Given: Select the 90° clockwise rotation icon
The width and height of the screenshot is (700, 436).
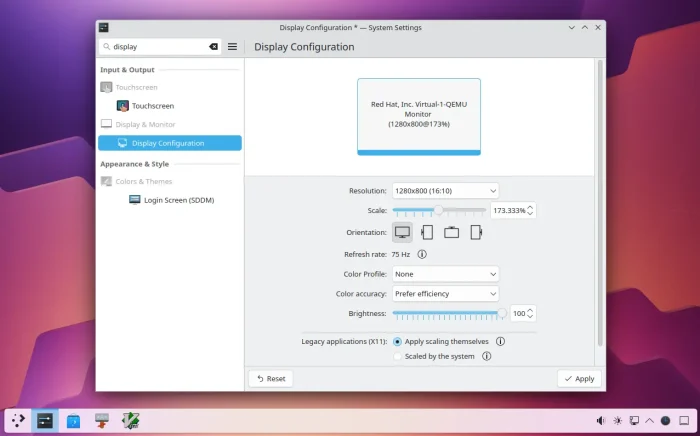Looking at the screenshot, I should pyautogui.click(x=476, y=232).
